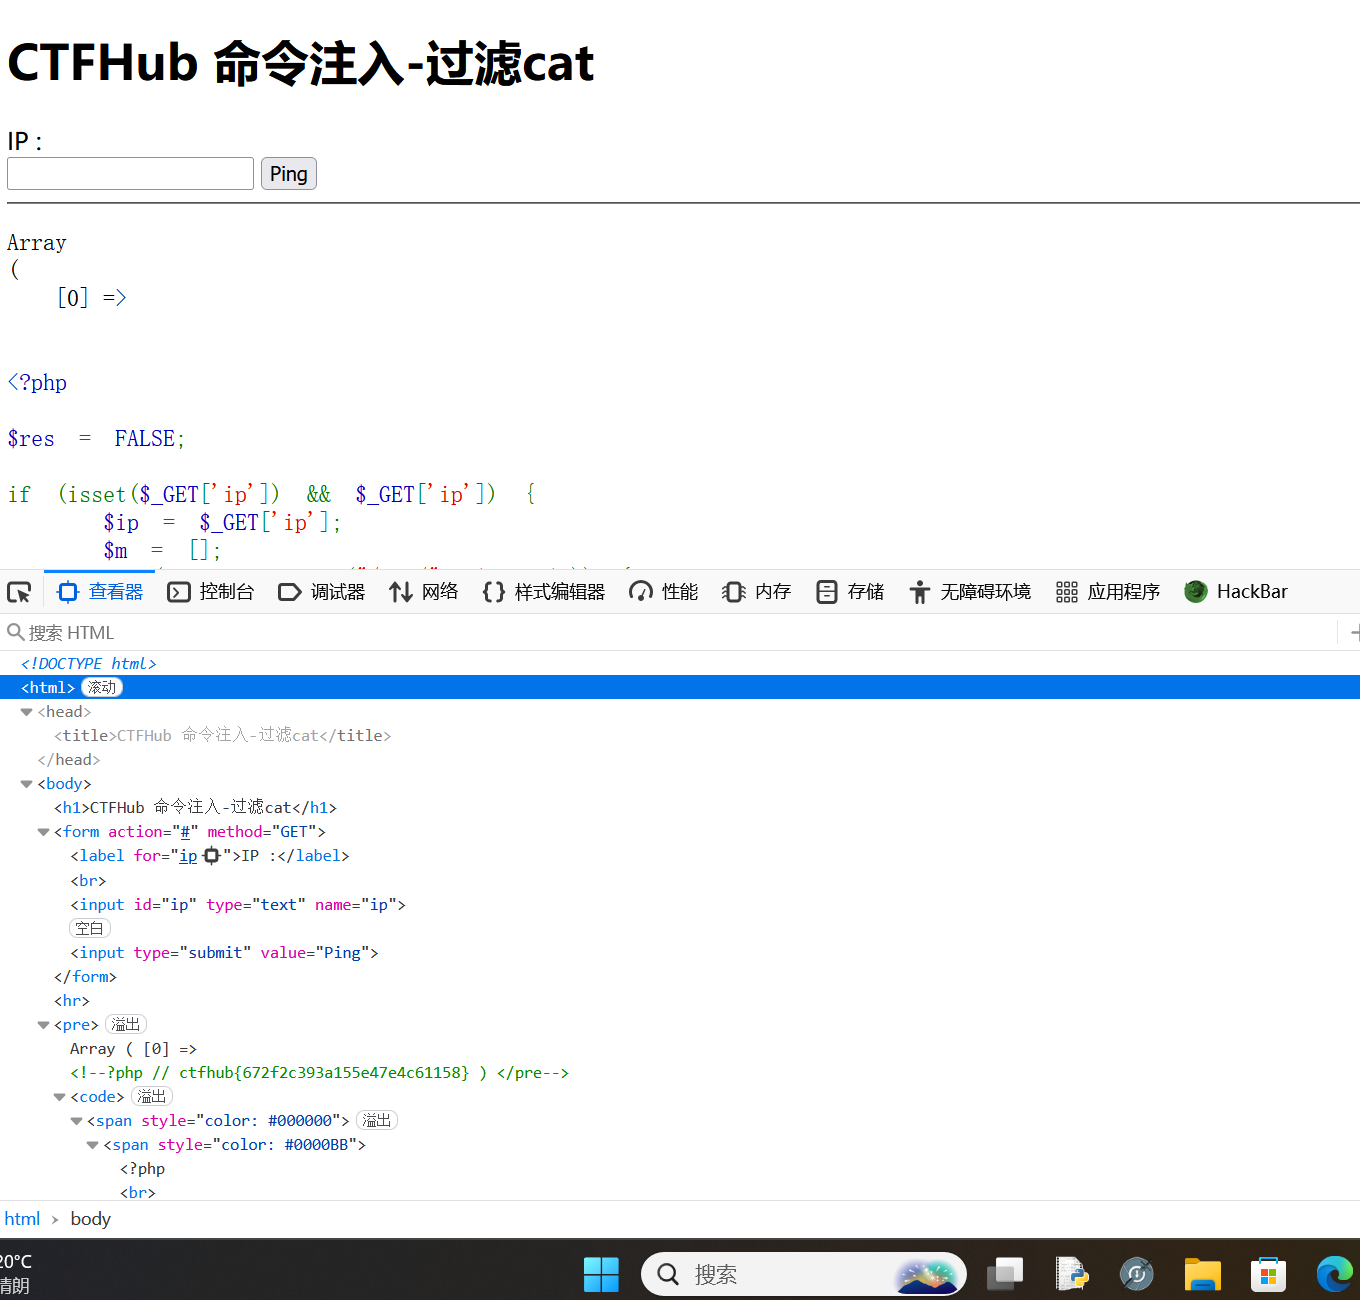This screenshot has height=1300, width=1360.
Task: Click the 滚动 badge on html node
Action: coord(102,687)
